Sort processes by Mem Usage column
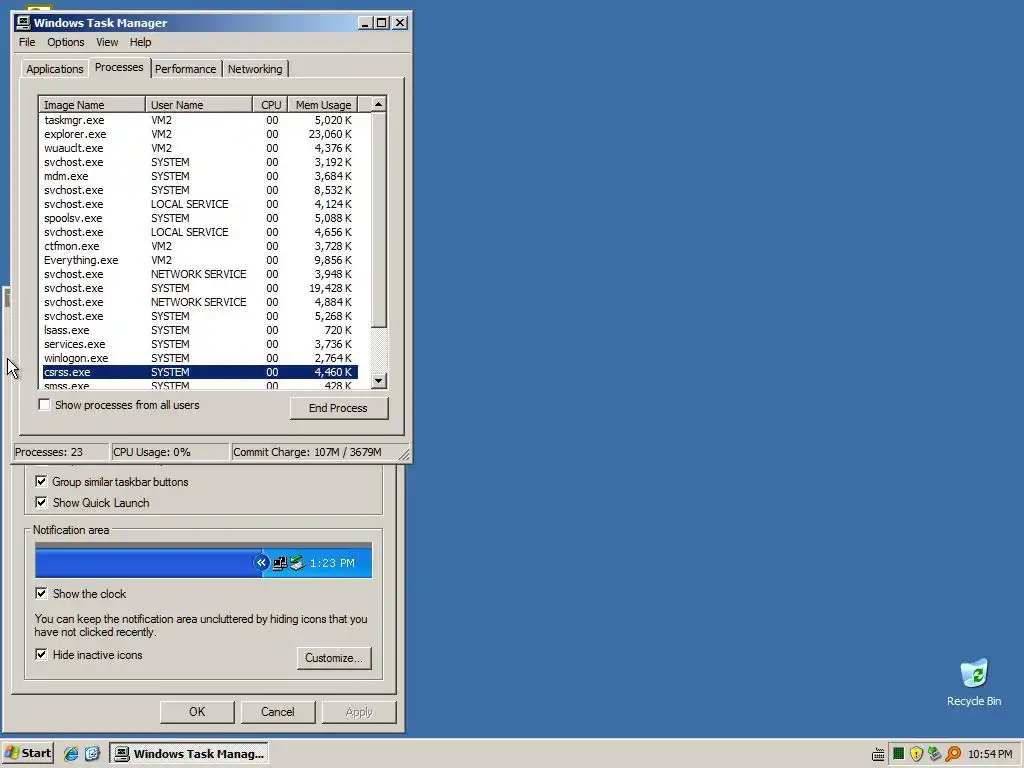 point(323,104)
